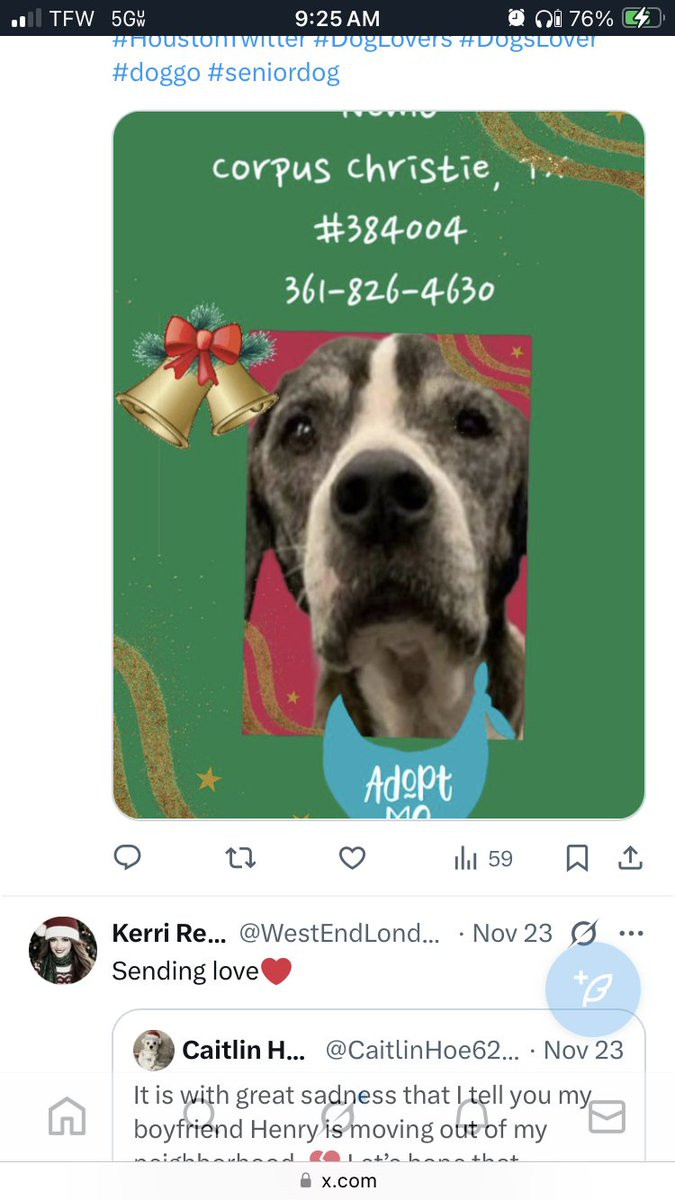Open Caitlin H's quoted post
The image size is (675, 1200).
coord(378,1090)
